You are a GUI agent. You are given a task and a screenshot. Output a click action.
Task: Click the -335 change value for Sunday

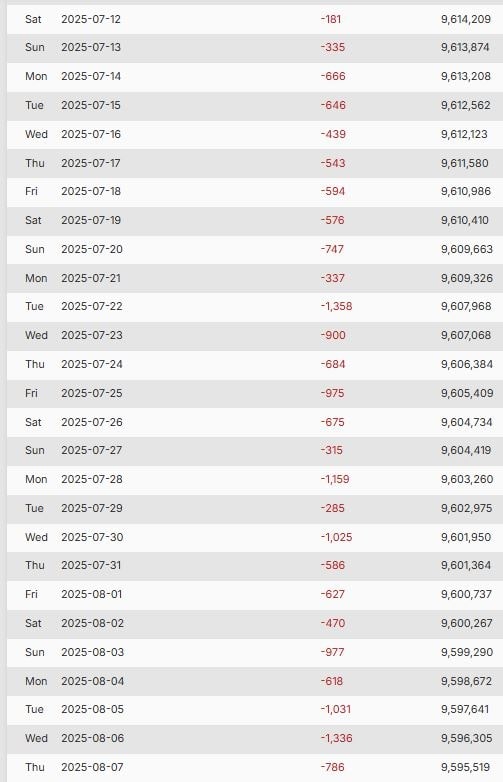[333, 47]
